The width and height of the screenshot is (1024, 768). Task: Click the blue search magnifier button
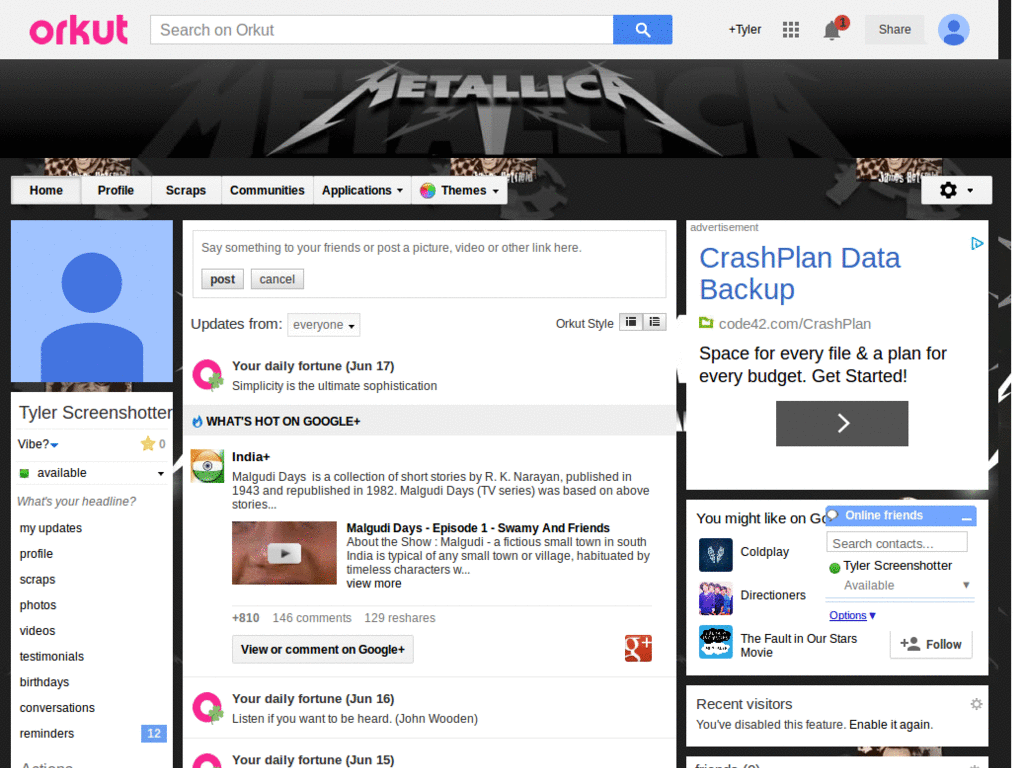click(643, 30)
